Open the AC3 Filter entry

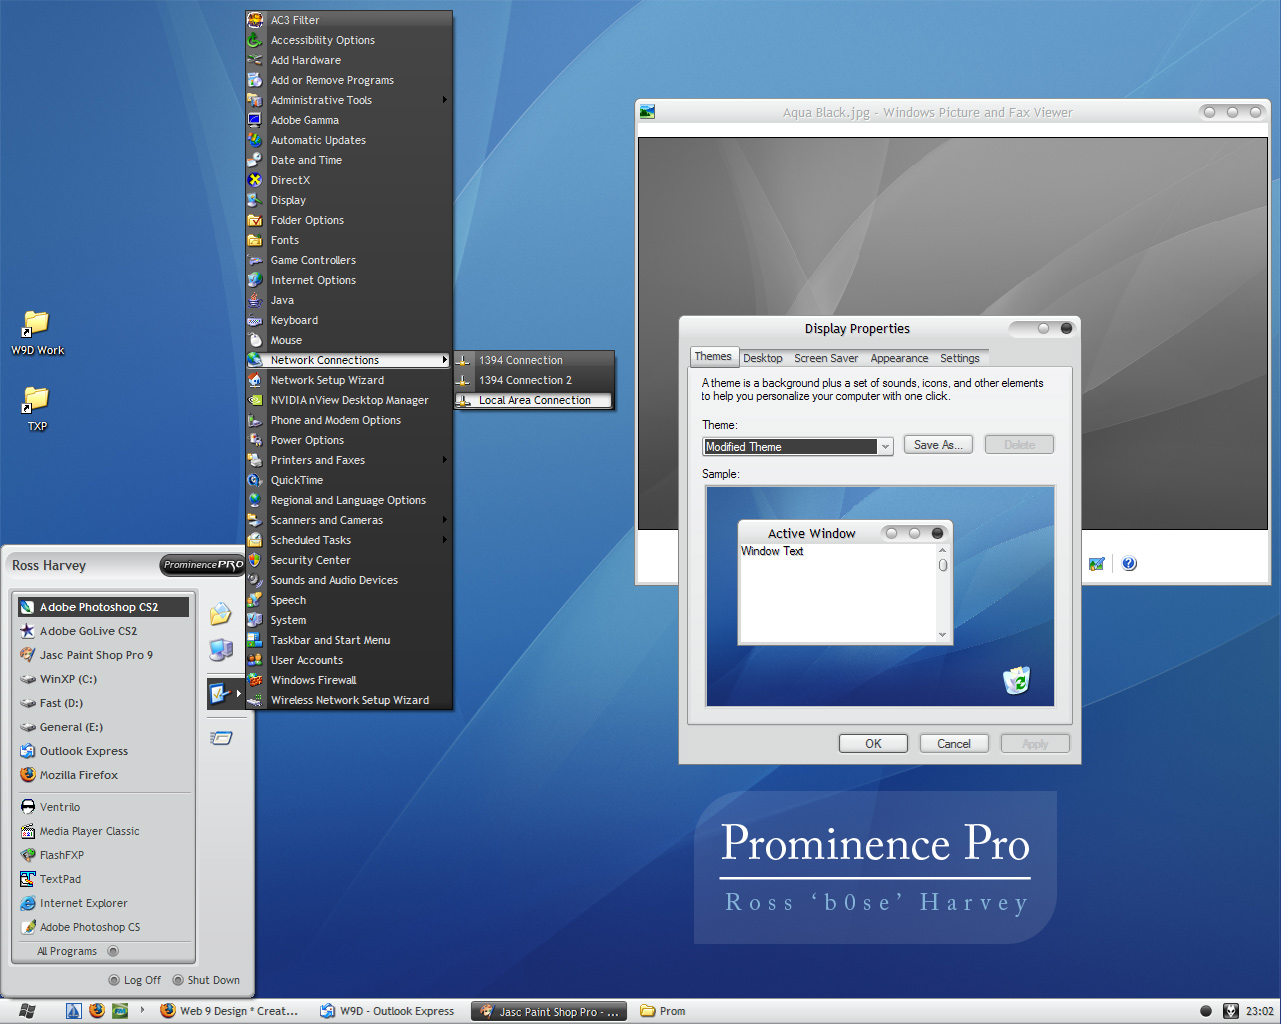point(349,20)
